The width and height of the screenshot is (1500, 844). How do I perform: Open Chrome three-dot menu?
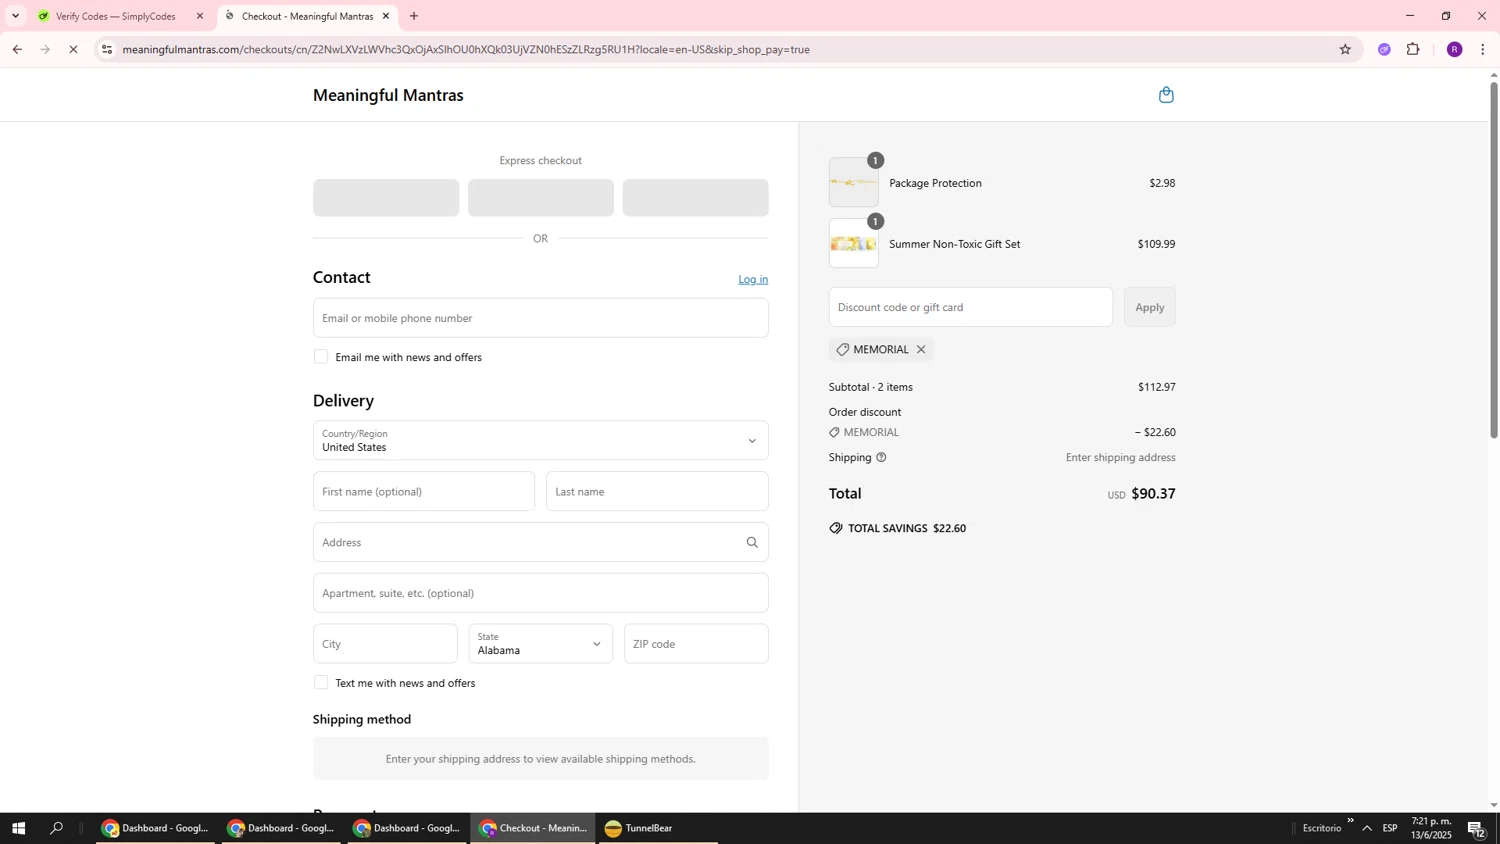point(1483,49)
